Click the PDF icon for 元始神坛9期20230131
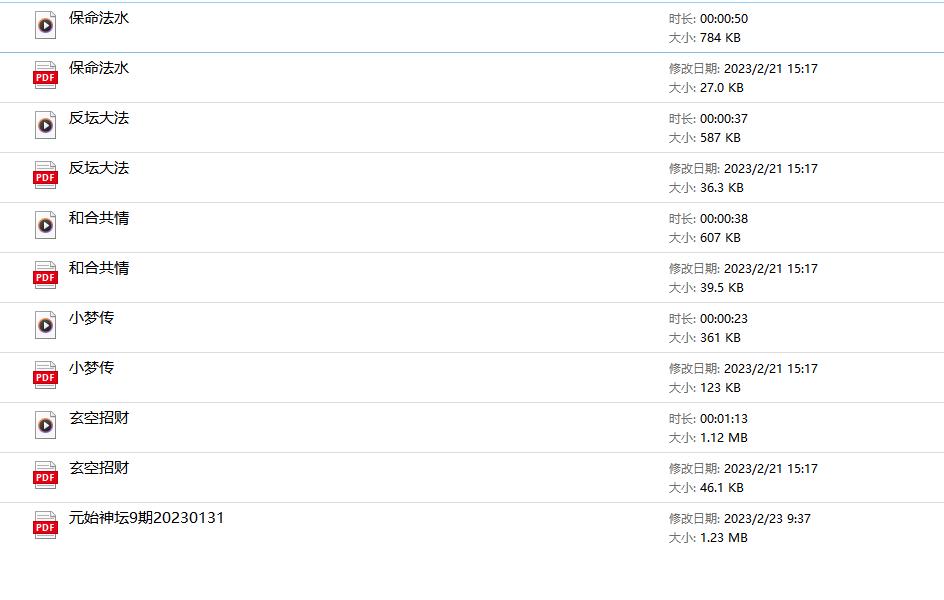The height and width of the screenshot is (600, 944). coord(46,526)
